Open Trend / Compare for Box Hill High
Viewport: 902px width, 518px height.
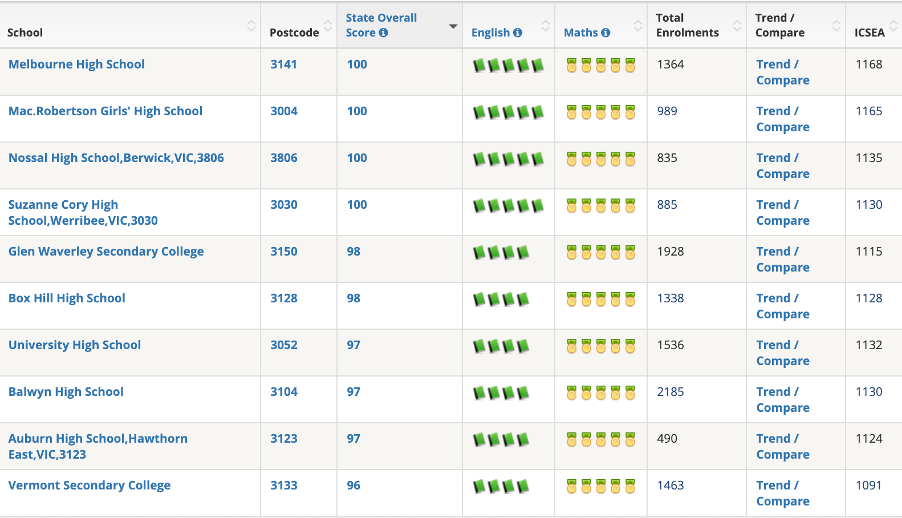[x=782, y=306]
